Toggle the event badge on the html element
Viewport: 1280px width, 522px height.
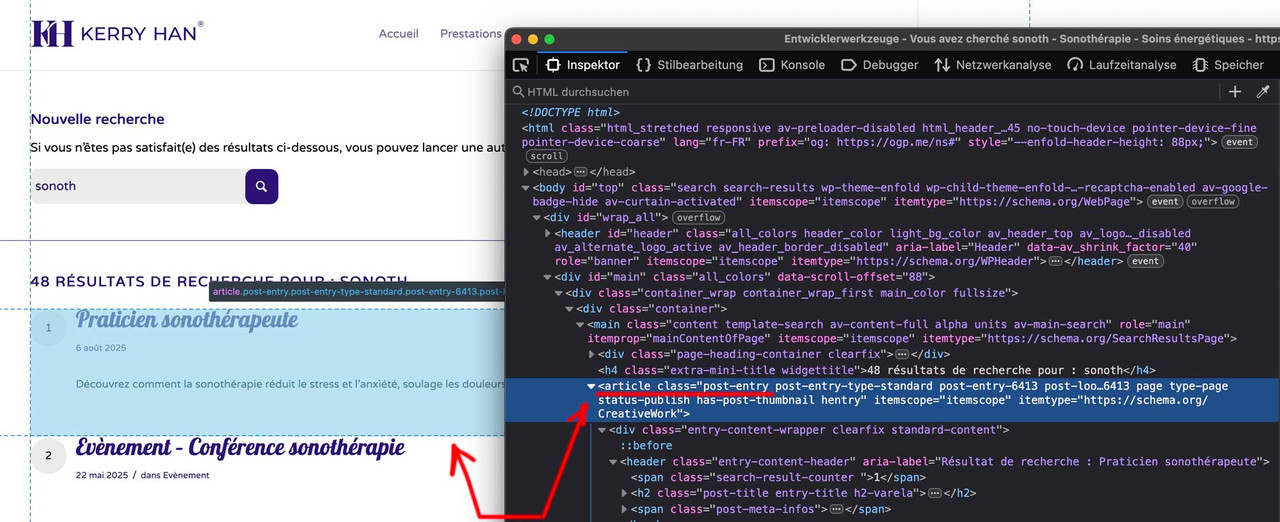(x=1240, y=143)
